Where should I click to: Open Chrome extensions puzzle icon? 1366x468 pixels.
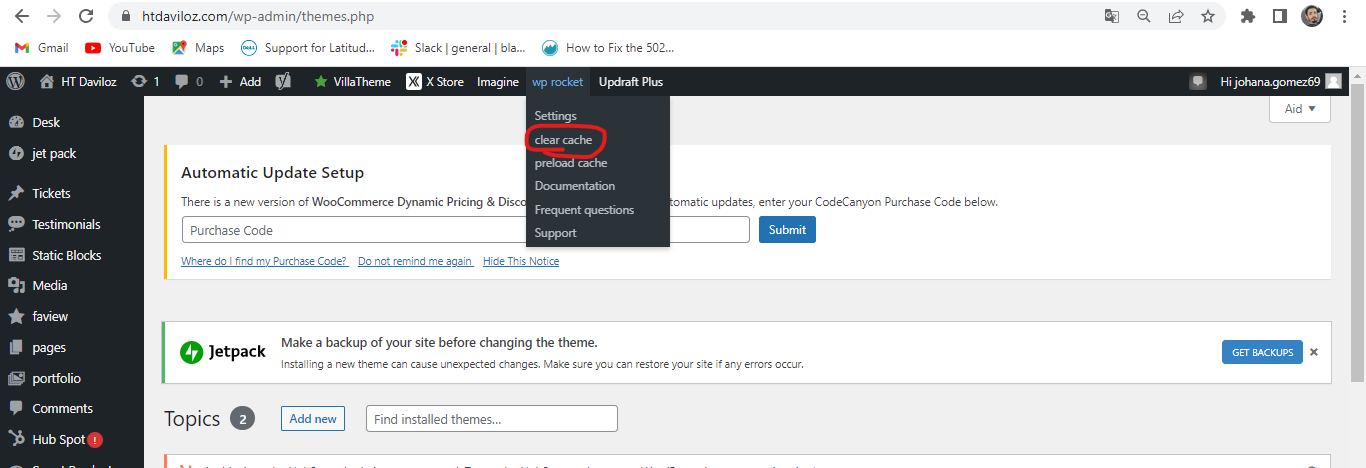click(1247, 16)
